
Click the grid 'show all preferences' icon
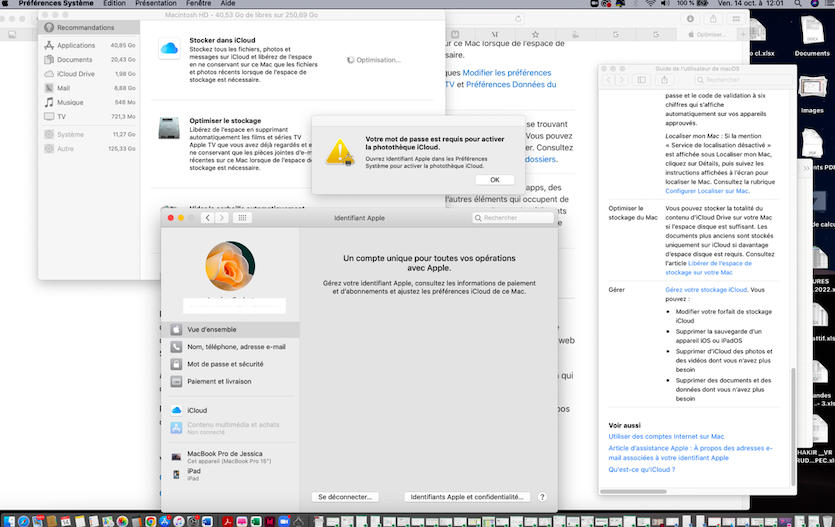[243, 217]
